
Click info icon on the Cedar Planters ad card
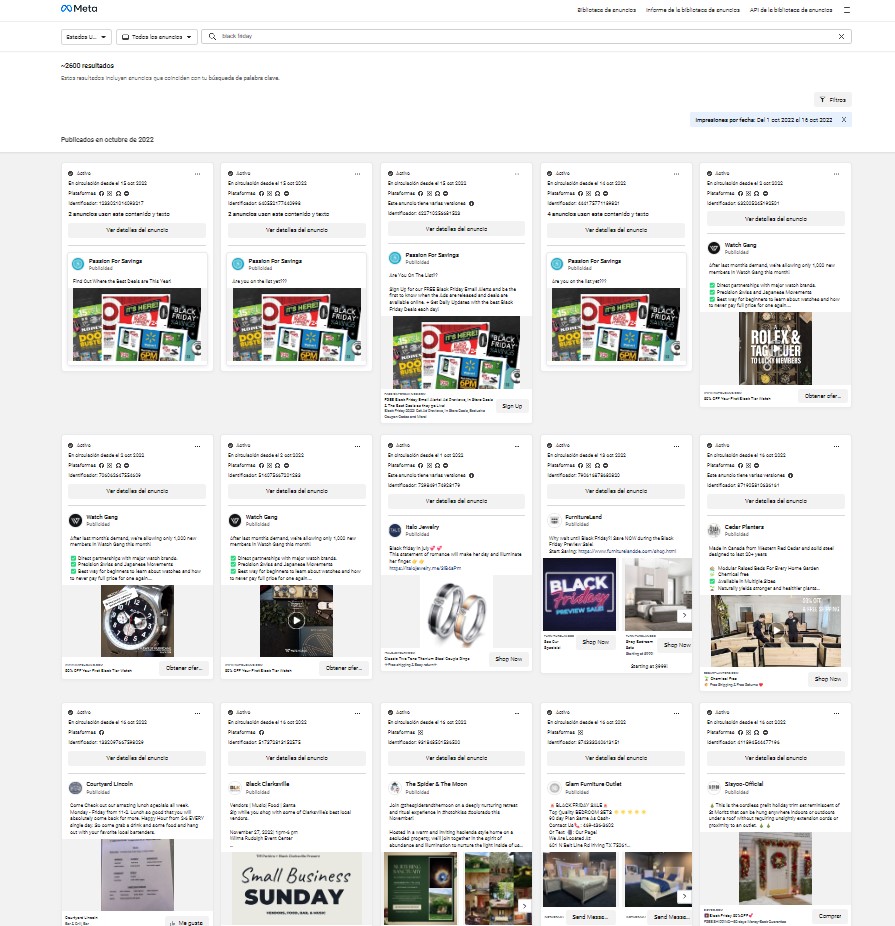(x=790, y=475)
